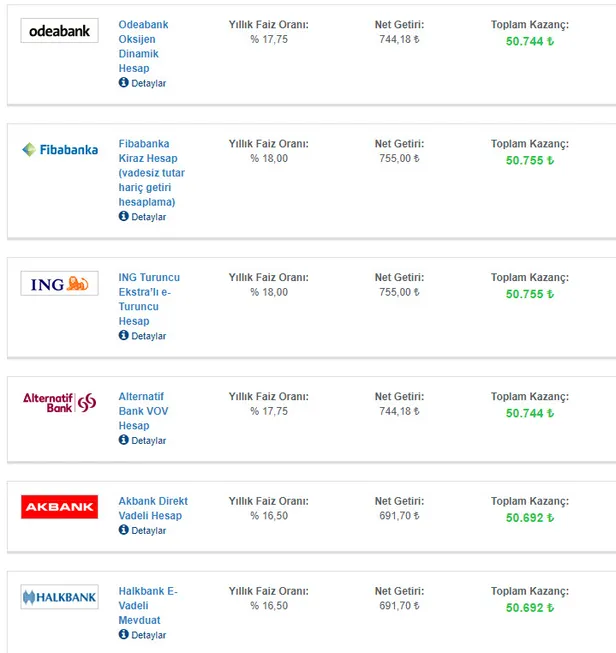Click info icon under Fibabanka account
The width and height of the screenshot is (616, 653).
(124, 216)
